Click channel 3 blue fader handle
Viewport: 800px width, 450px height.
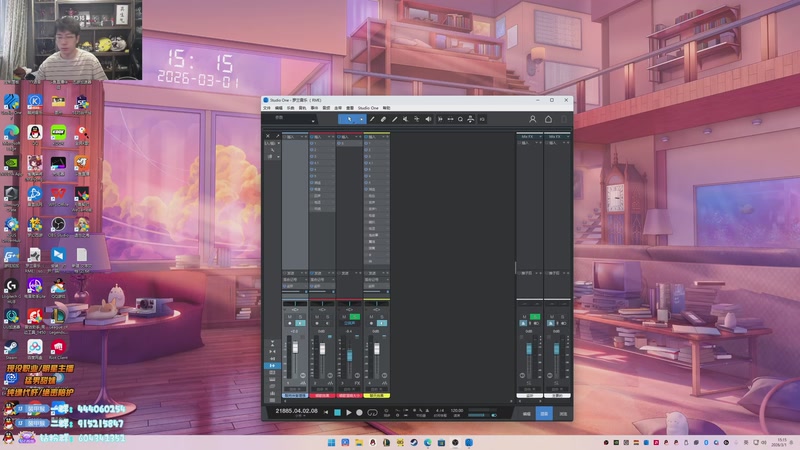point(349,355)
